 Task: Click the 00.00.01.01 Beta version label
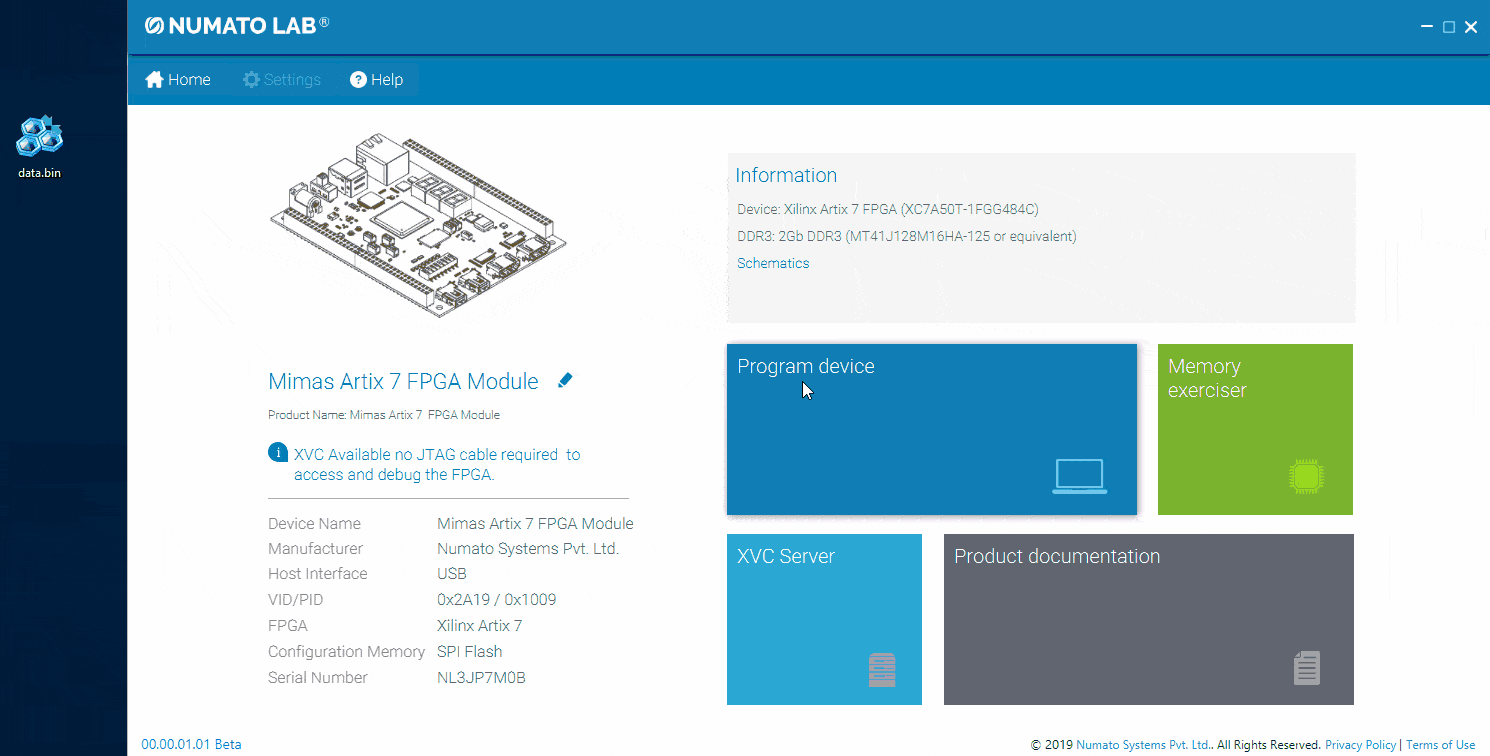tap(191, 744)
